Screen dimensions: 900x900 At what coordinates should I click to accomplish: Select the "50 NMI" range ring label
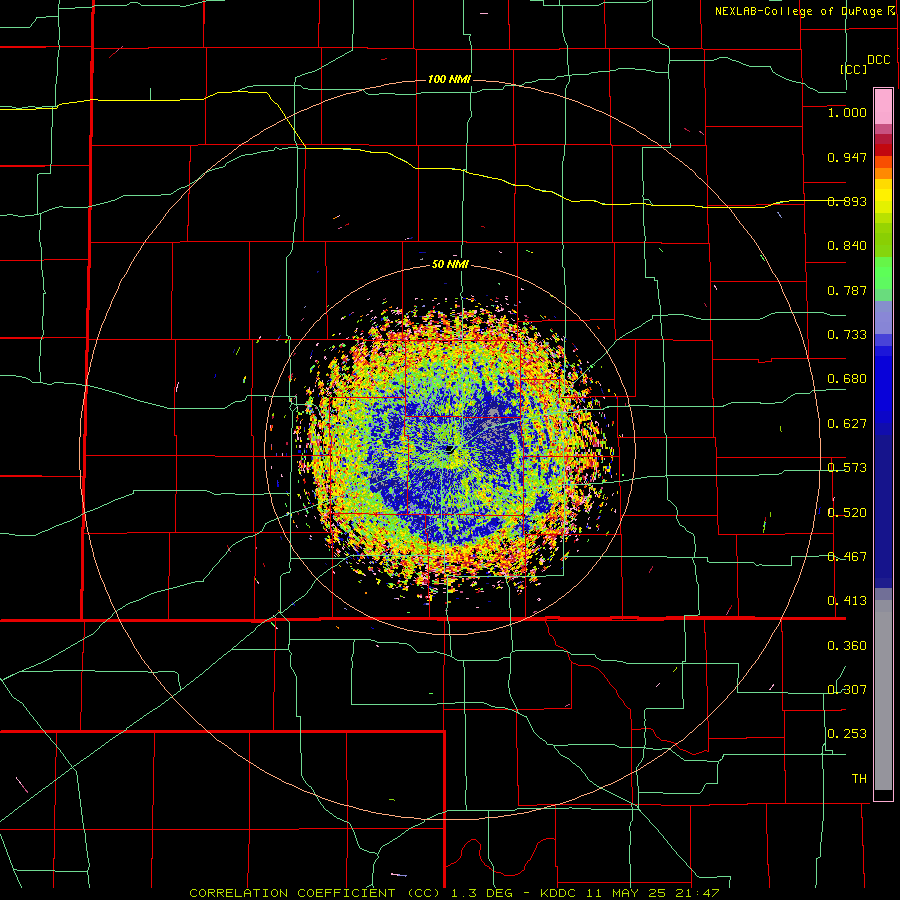(x=450, y=265)
